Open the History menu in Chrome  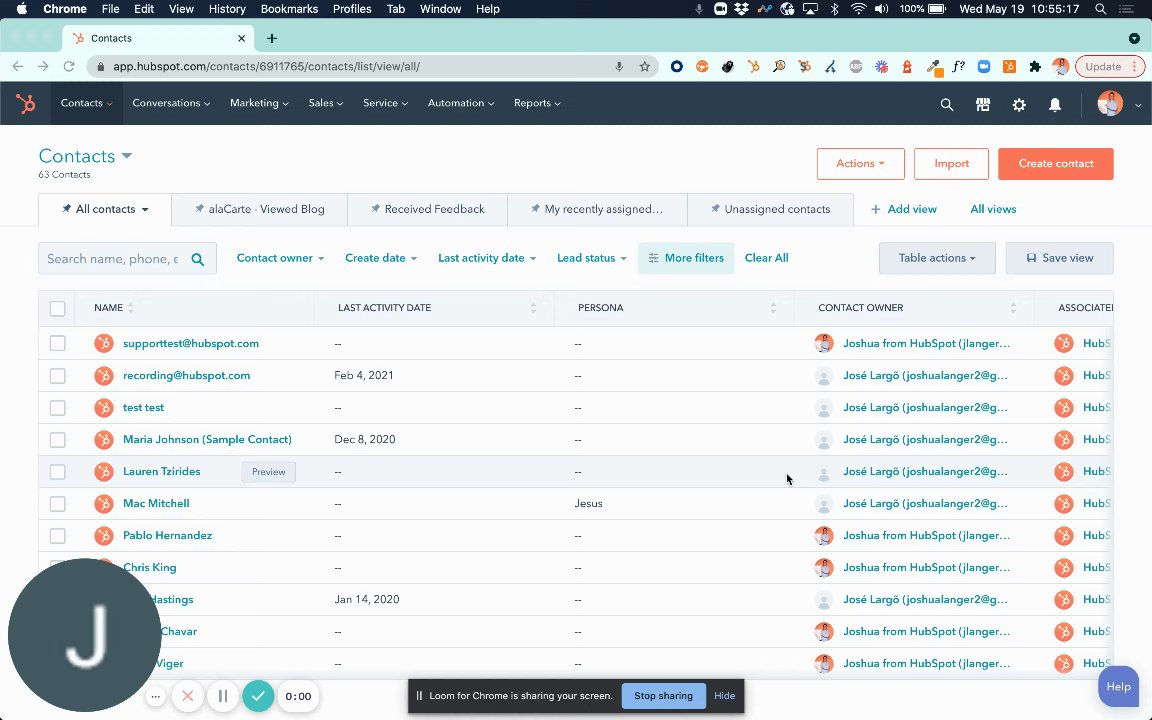click(x=227, y=9)
